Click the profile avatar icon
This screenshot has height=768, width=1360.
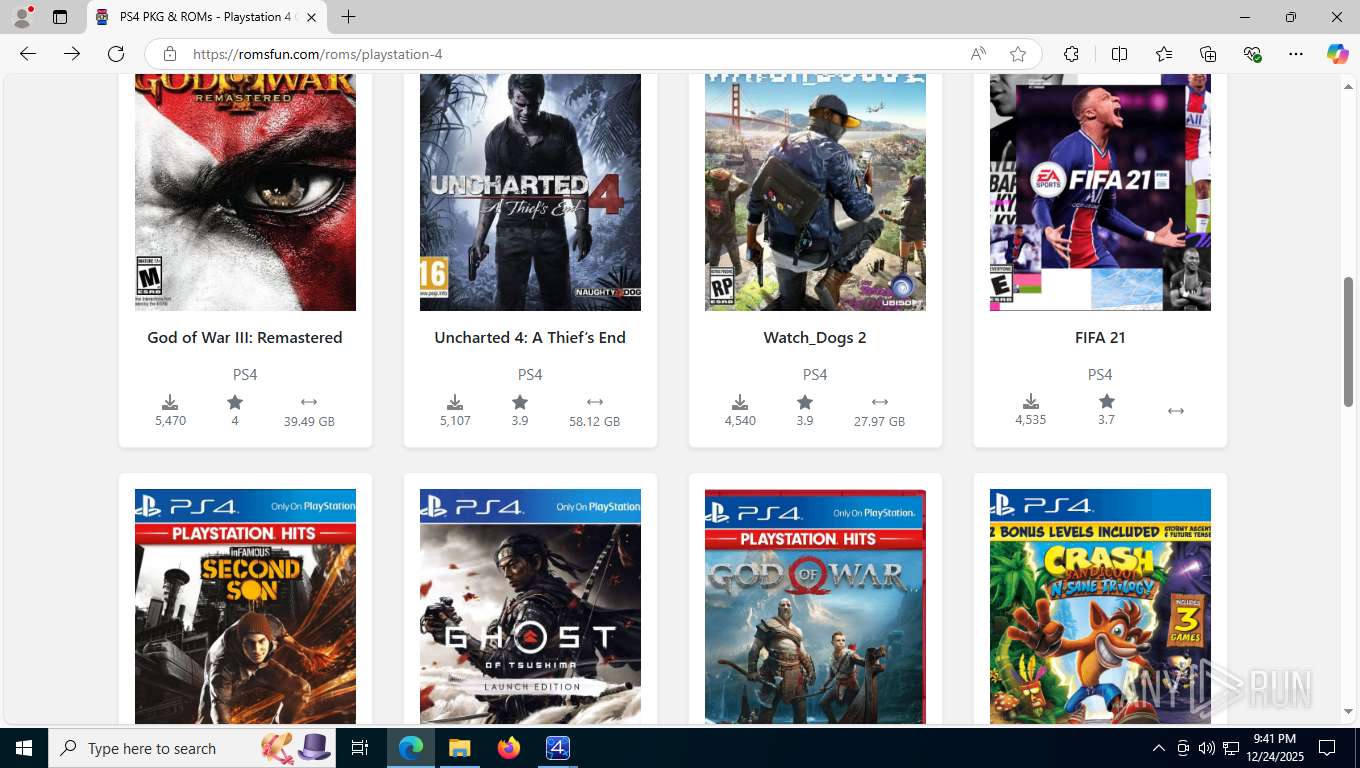[x=23, y=17]
